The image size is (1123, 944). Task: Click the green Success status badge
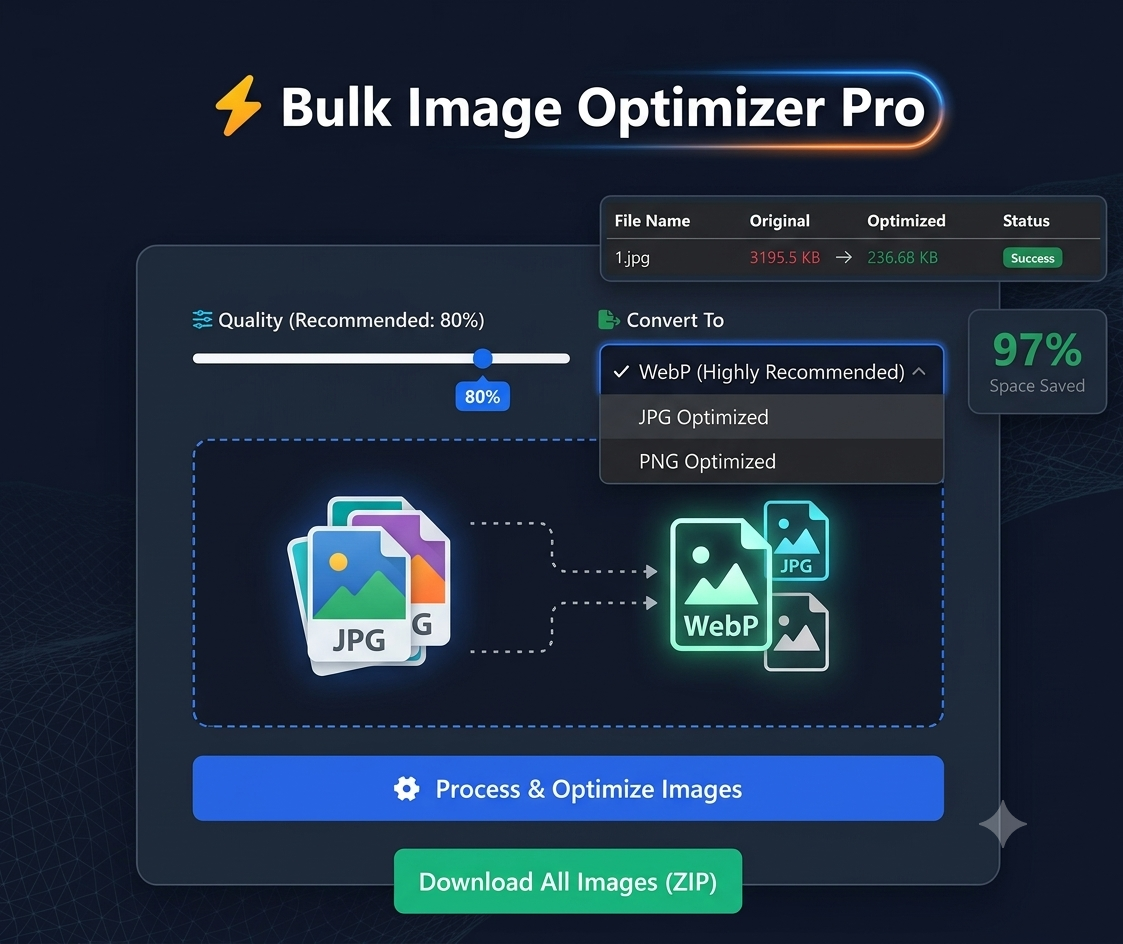(x=1032, y=258)
